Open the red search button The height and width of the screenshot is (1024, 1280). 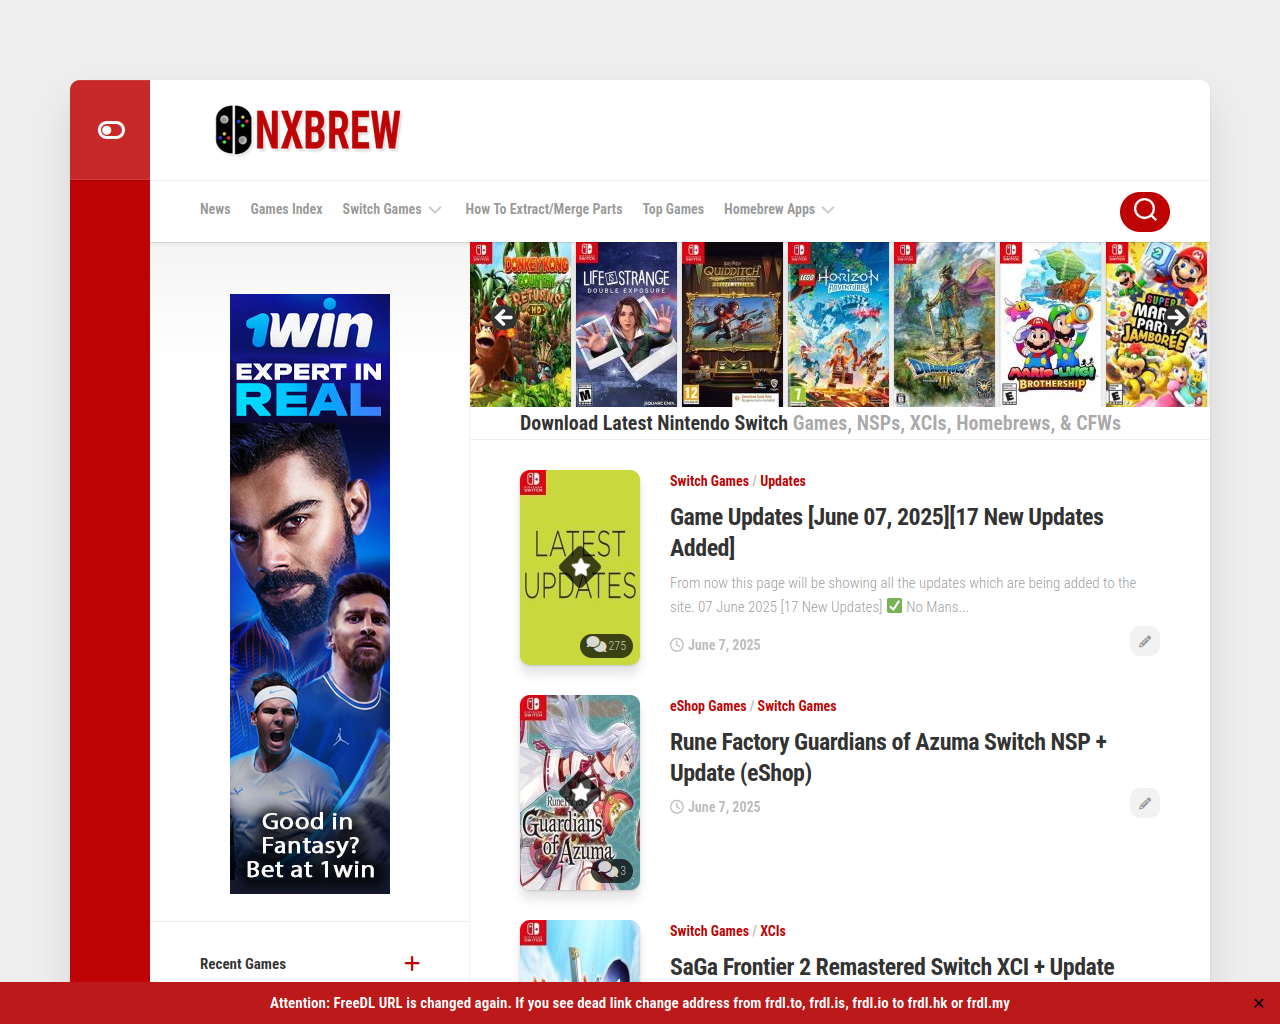(1145, 211)
